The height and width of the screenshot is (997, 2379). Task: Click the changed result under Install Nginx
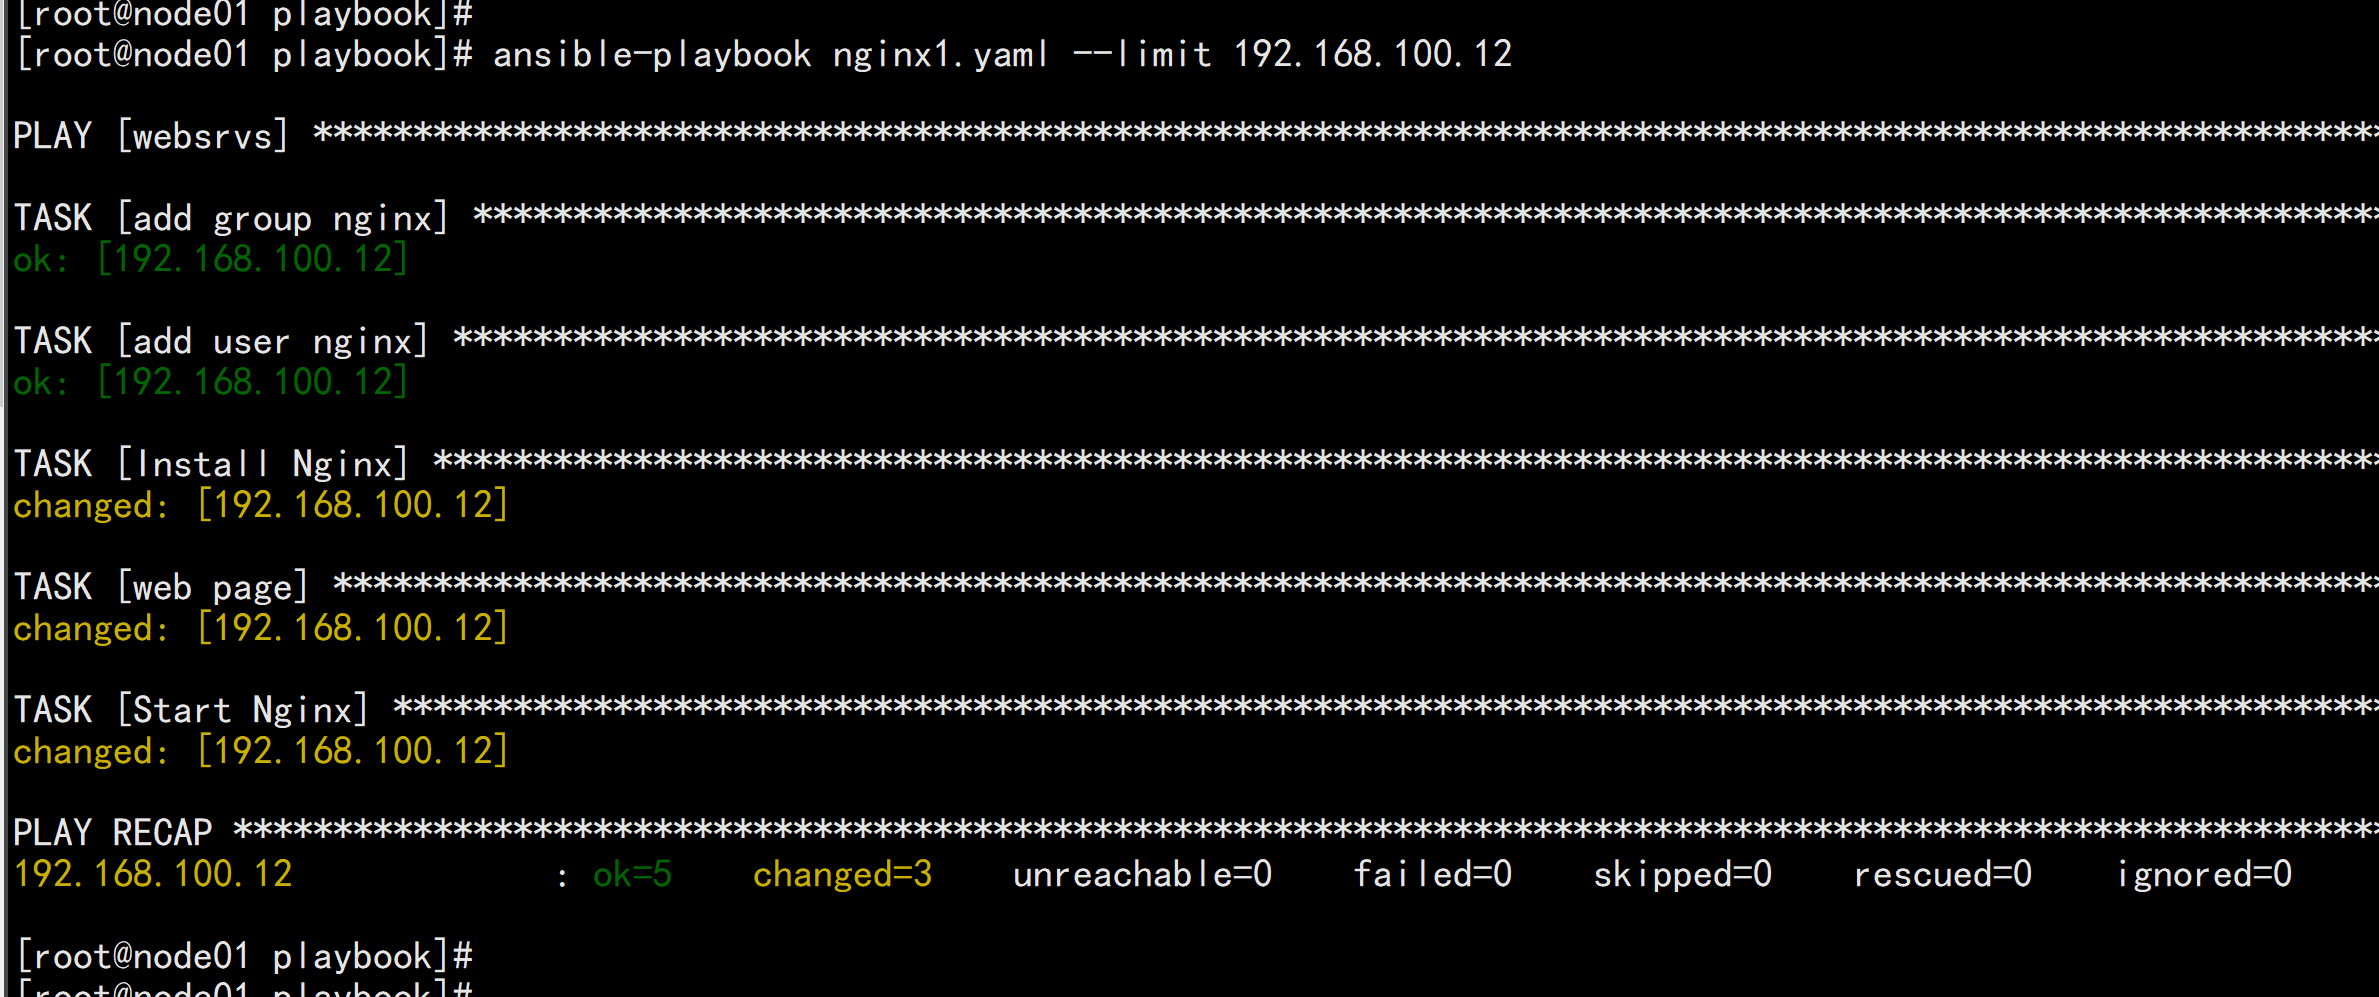[x=260, y=506]
